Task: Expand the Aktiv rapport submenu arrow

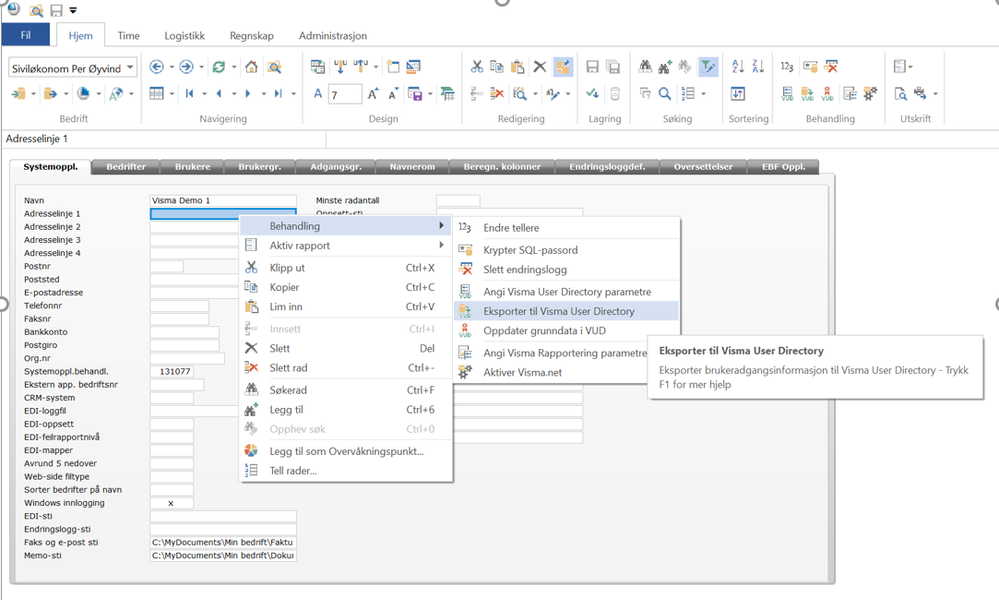Action: coord(441,245)
